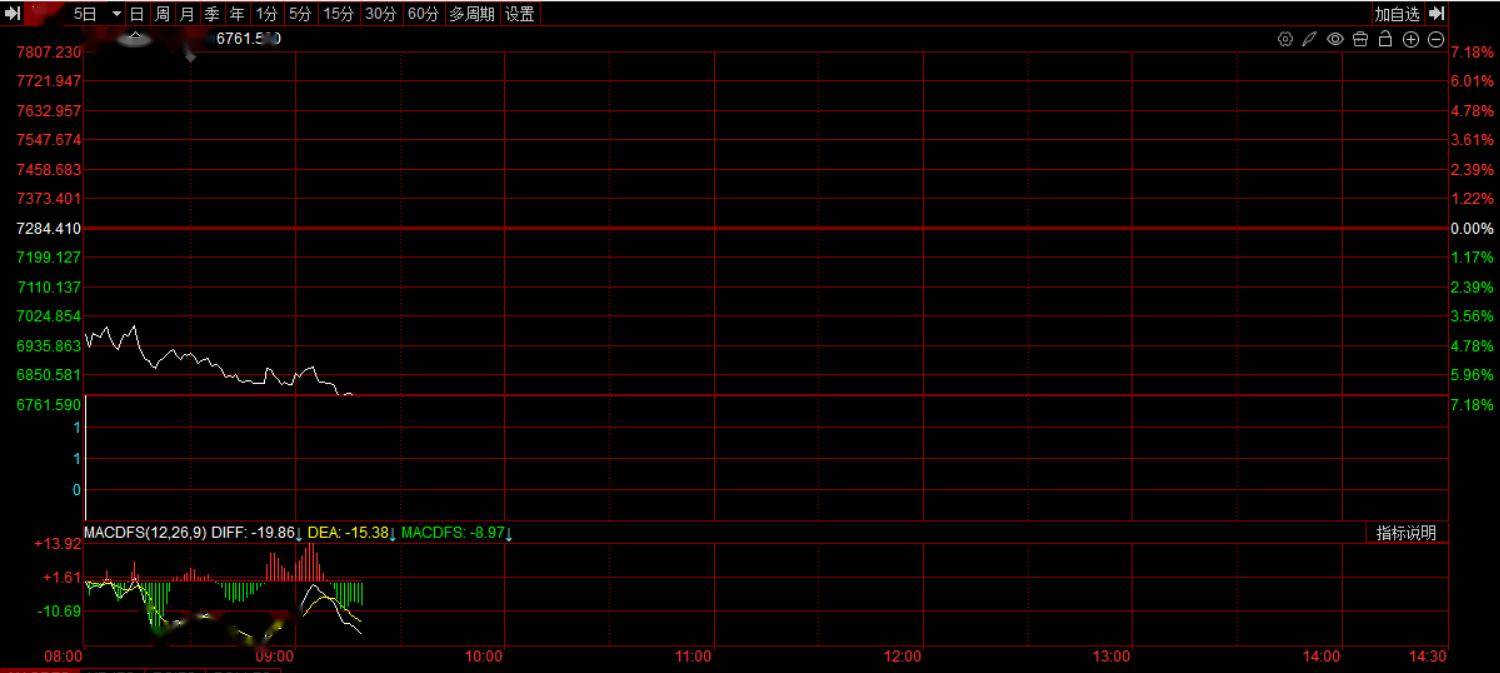1500x673 pixels.
Task: Click the 14:30 time axis label
Action: coord(1427,657)
